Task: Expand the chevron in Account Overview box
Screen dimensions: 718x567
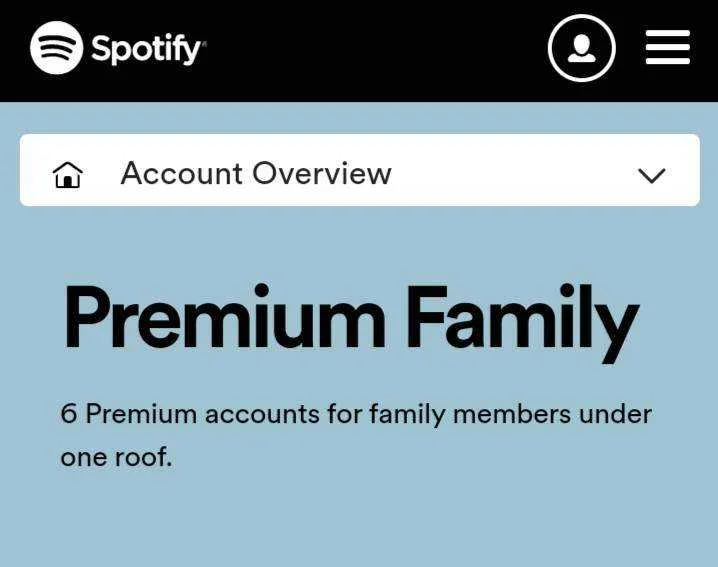Action: (x=652, y=175)
